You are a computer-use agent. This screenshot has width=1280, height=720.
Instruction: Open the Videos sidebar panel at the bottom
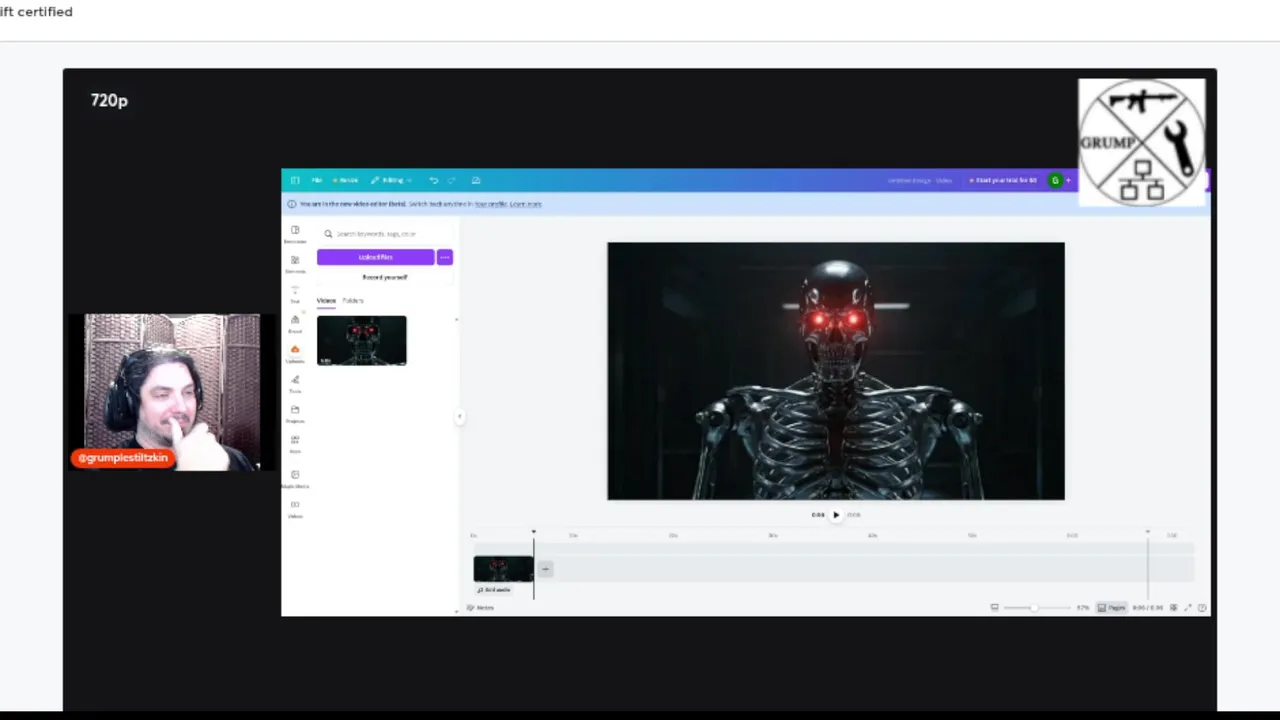[295, 509]
